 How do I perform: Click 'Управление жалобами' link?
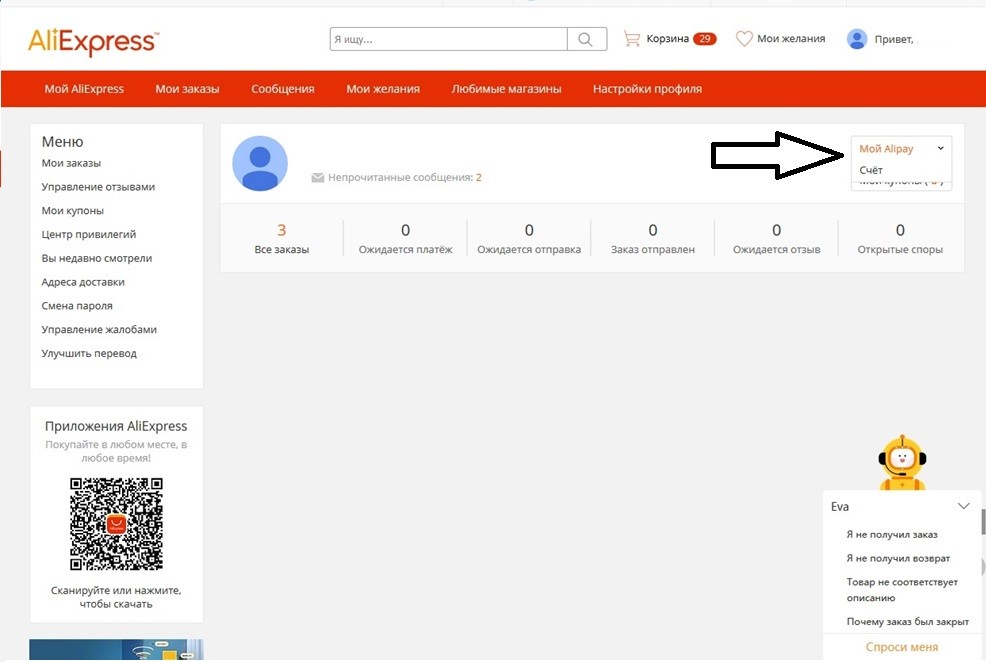point(99,329)
